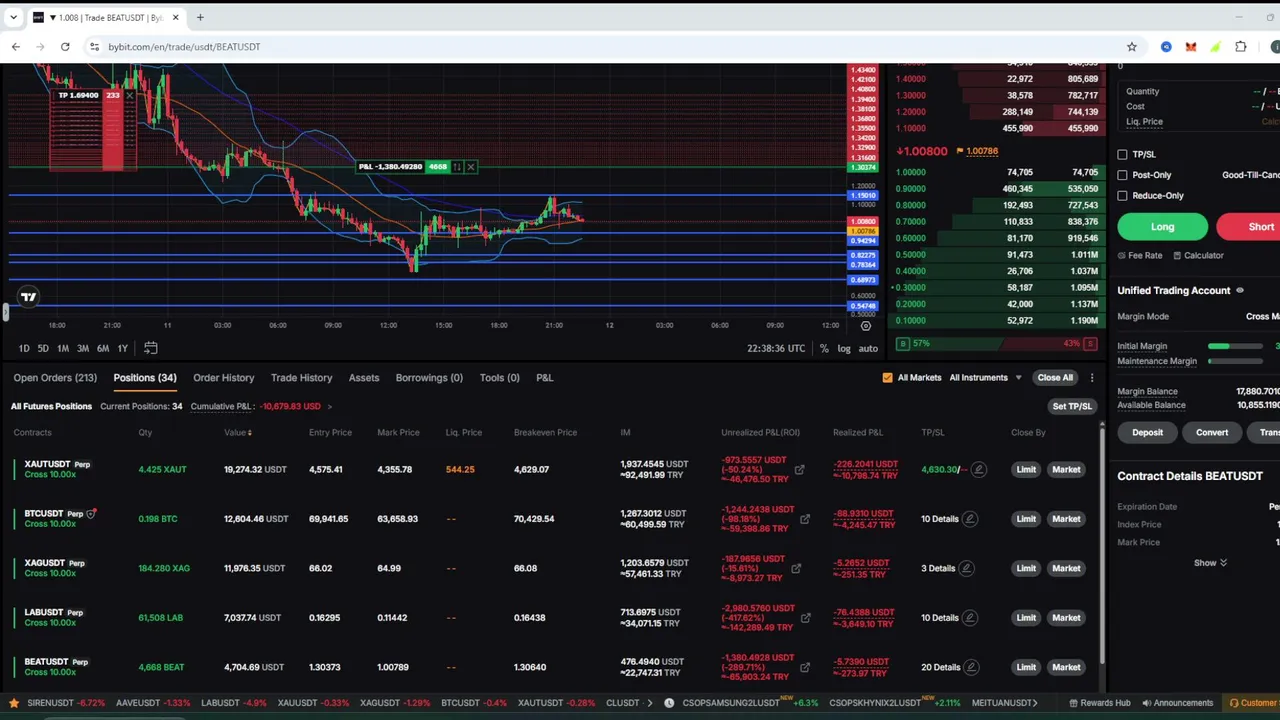This screenshot has height=720, width=1280.
Task: Expand contract details with Show
Action: tap(1210, 563)
